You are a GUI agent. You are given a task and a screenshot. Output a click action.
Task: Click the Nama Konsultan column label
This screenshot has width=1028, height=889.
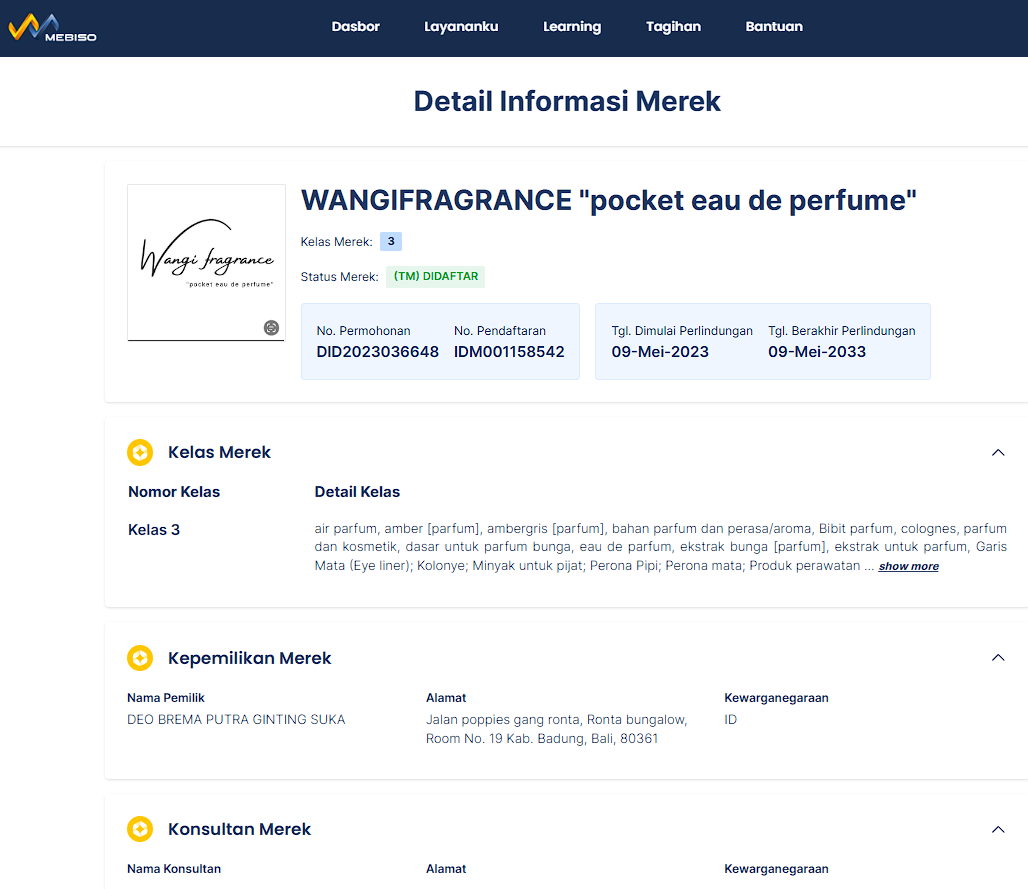coord(174,869)
